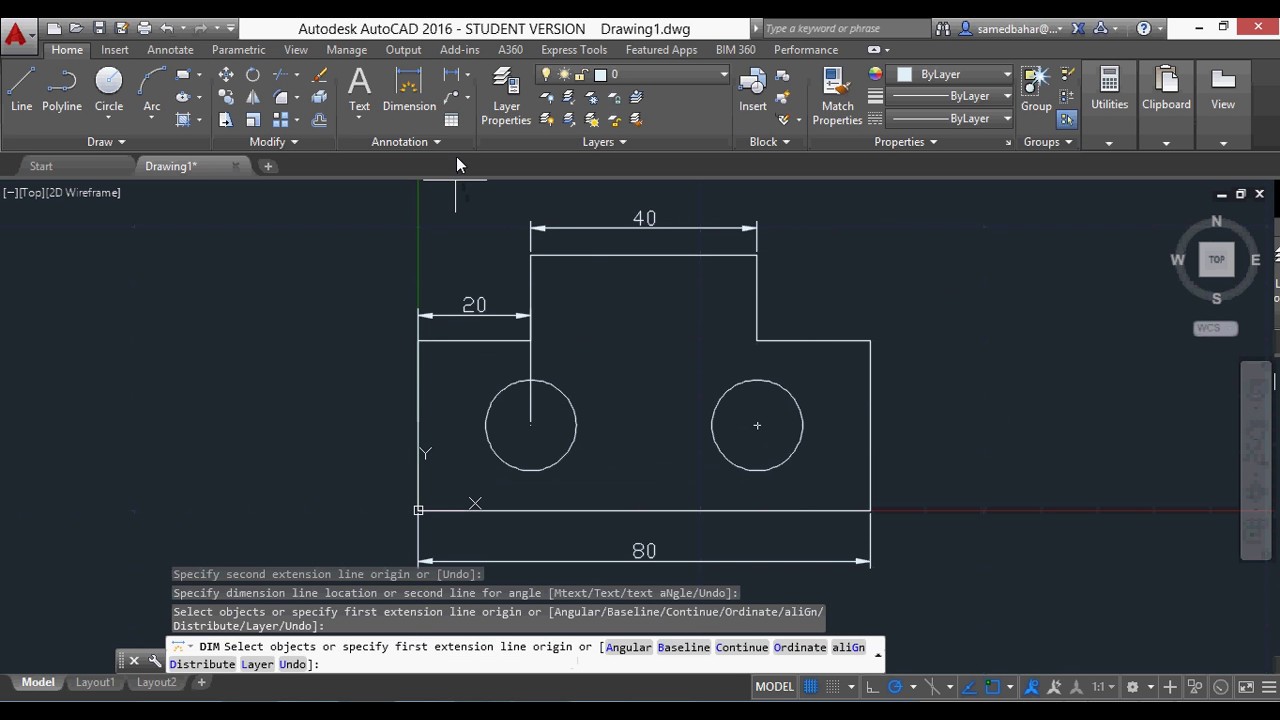Viewport: 1280px width, 720px height.
Task: Click the TOP face of ViewCube
Action: (1216, 259)
